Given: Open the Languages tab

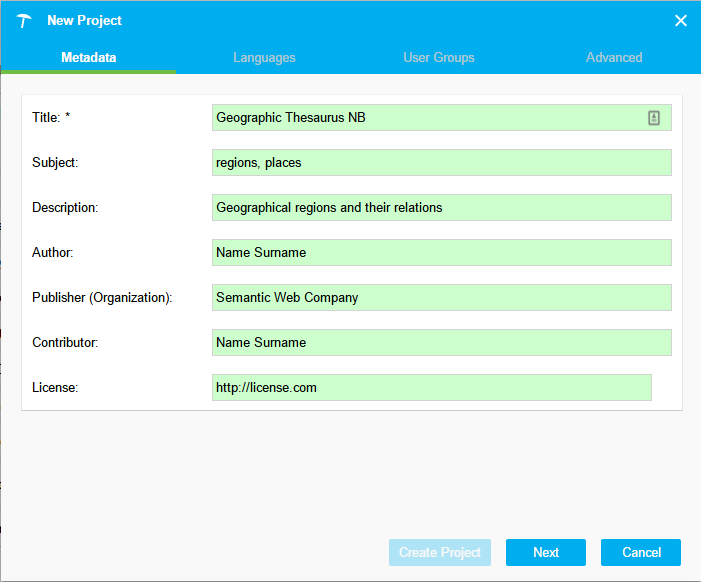Looking at the screenshot, I should (264, 58).
